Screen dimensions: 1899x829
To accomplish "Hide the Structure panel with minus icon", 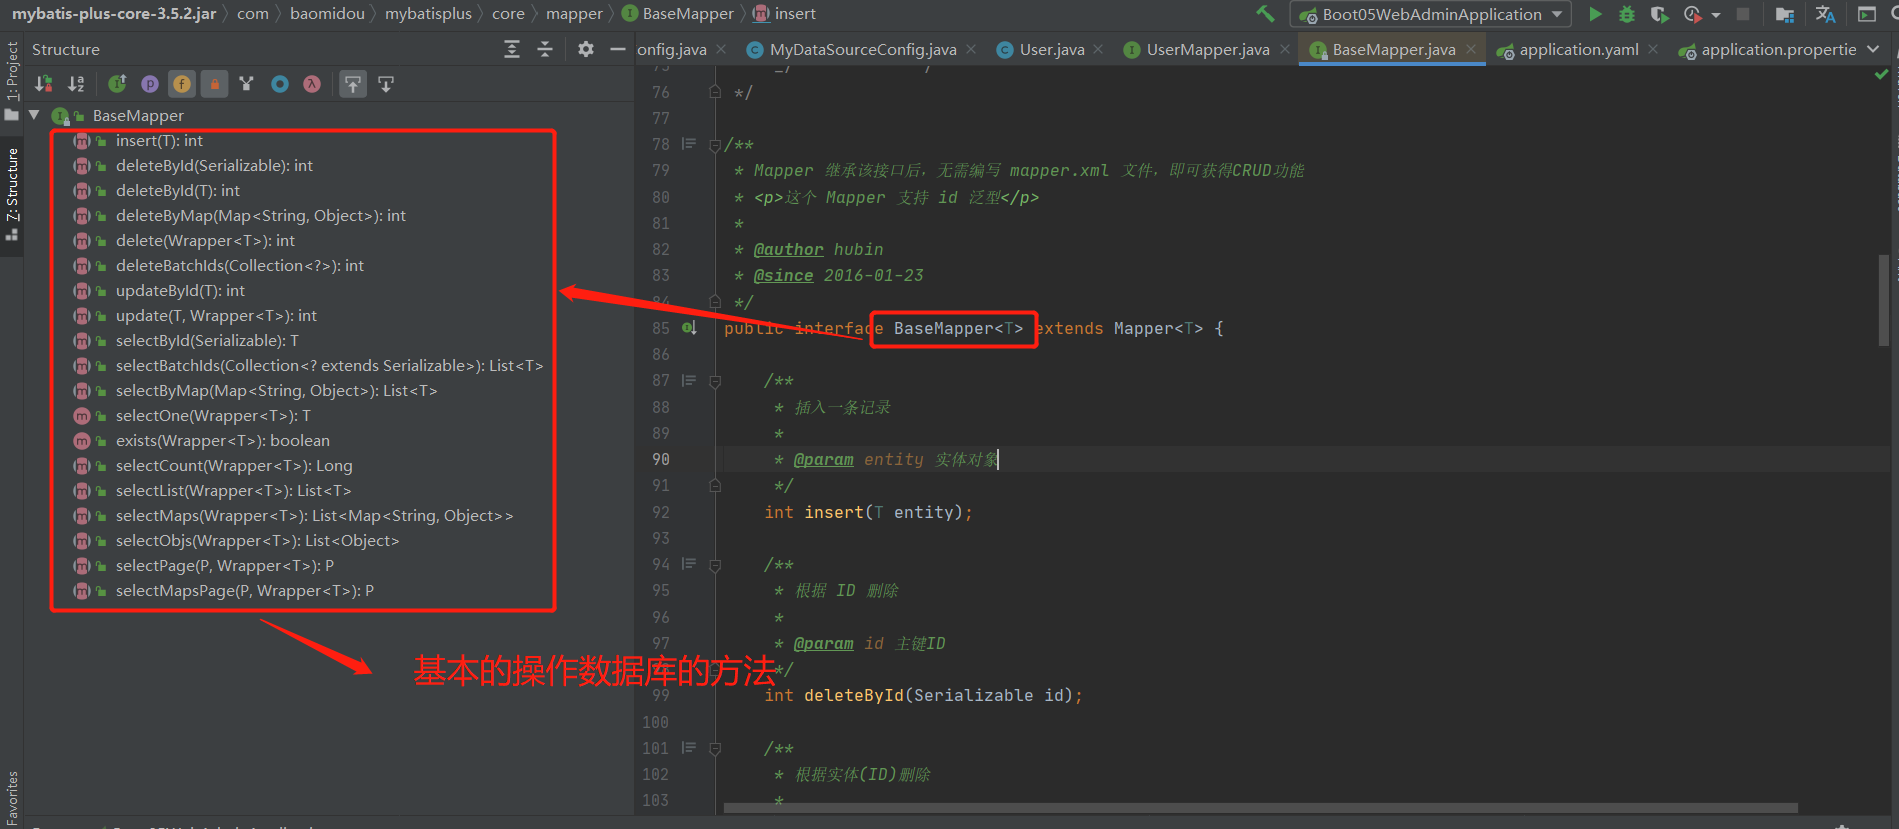I will point(618,49).
